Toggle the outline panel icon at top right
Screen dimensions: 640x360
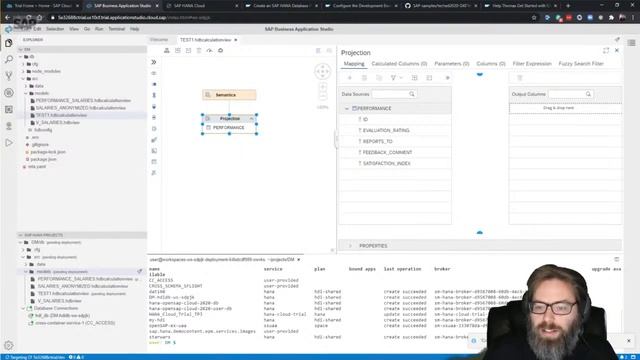631,43
